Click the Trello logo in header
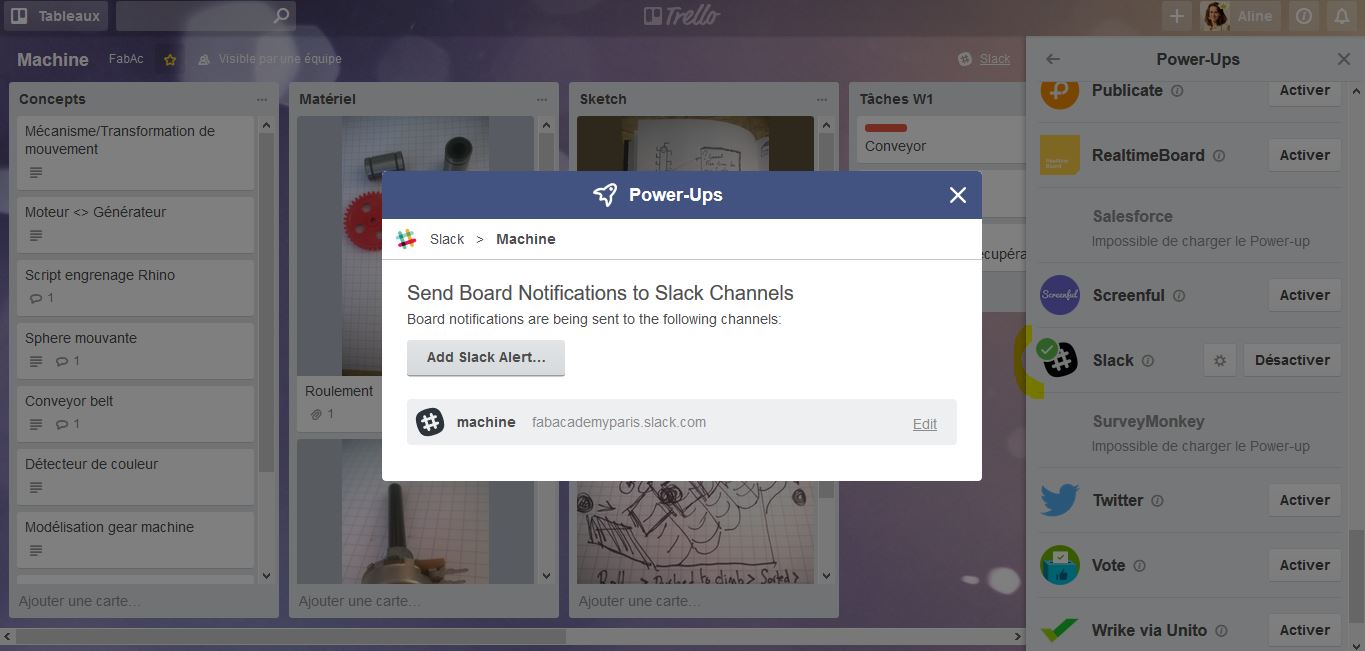Screen dimensions: 1365x651 (x=682, y=16)
